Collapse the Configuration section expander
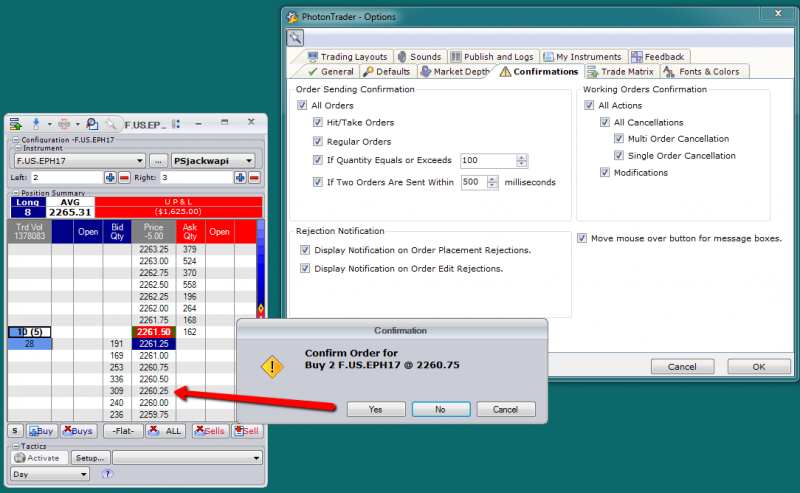800x493 pixels. [16, 139]
